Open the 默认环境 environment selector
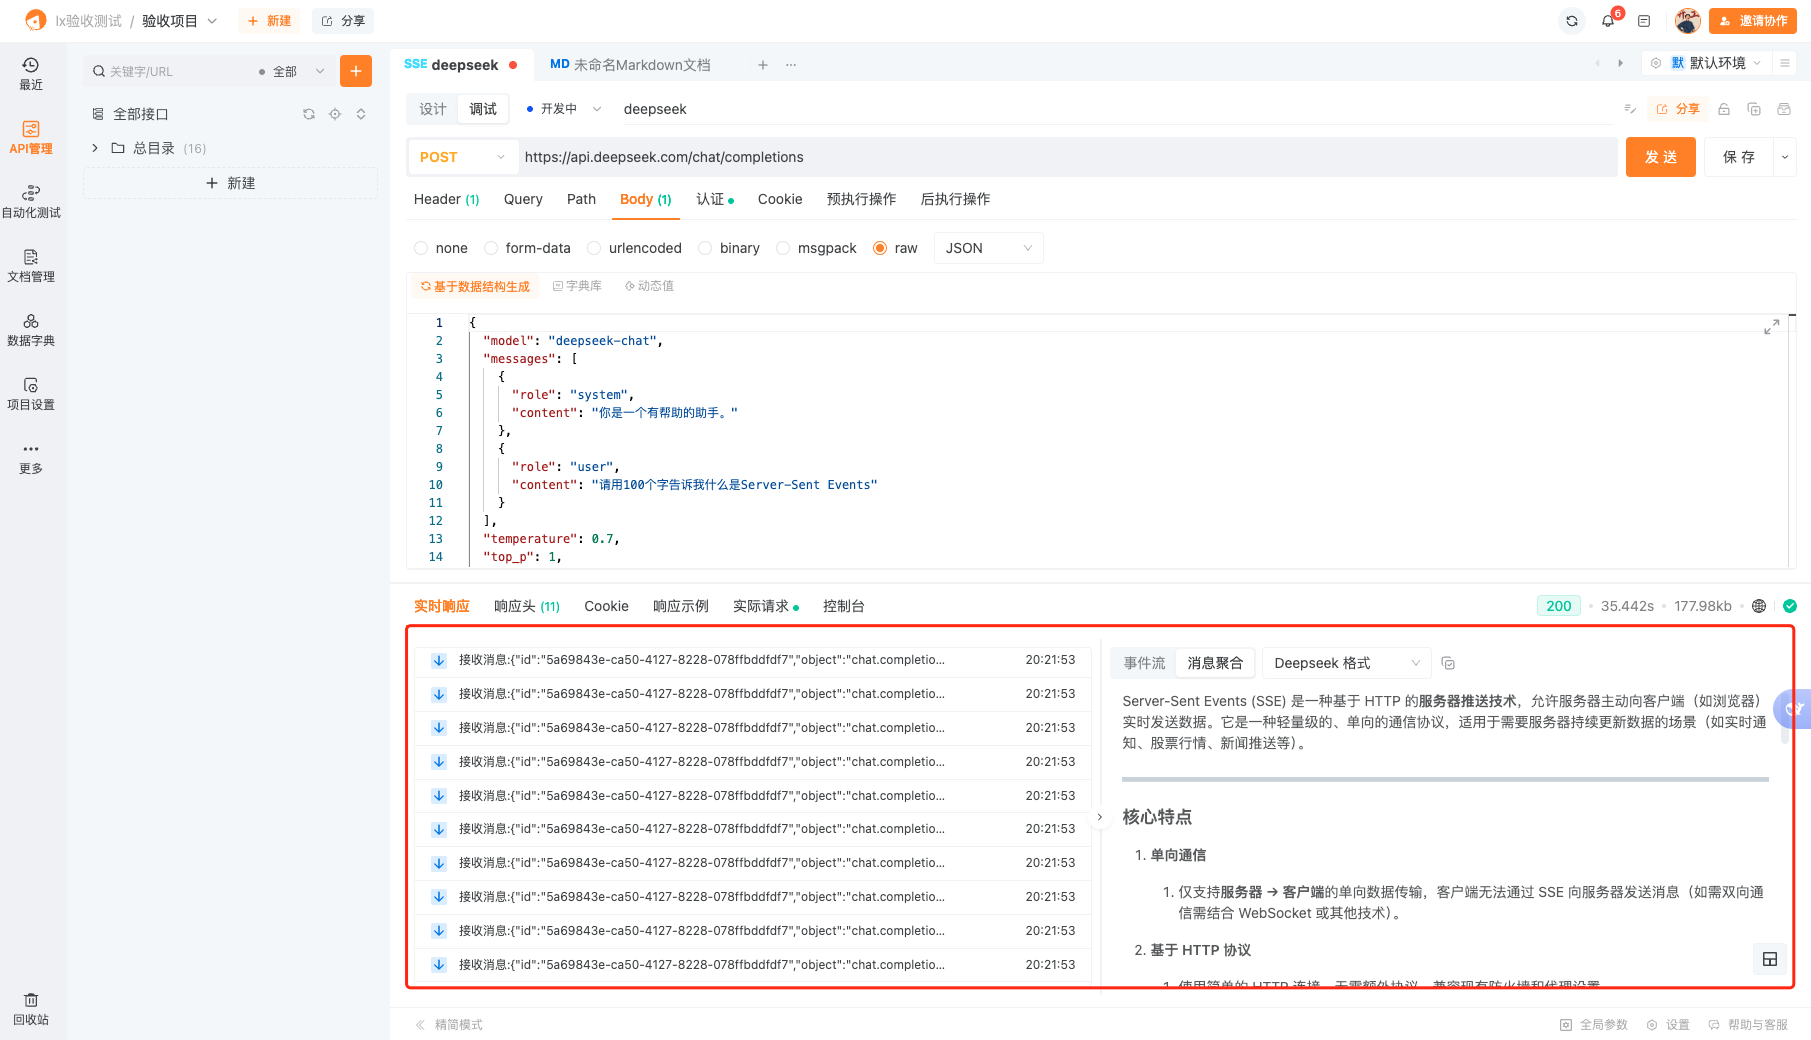Screen dimensions: 1811x1040 [x=1706, y=63]
